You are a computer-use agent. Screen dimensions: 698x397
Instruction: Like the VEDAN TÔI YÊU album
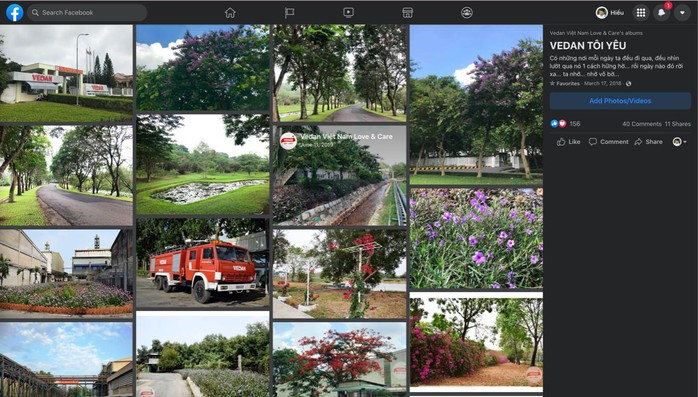(568, 142)
